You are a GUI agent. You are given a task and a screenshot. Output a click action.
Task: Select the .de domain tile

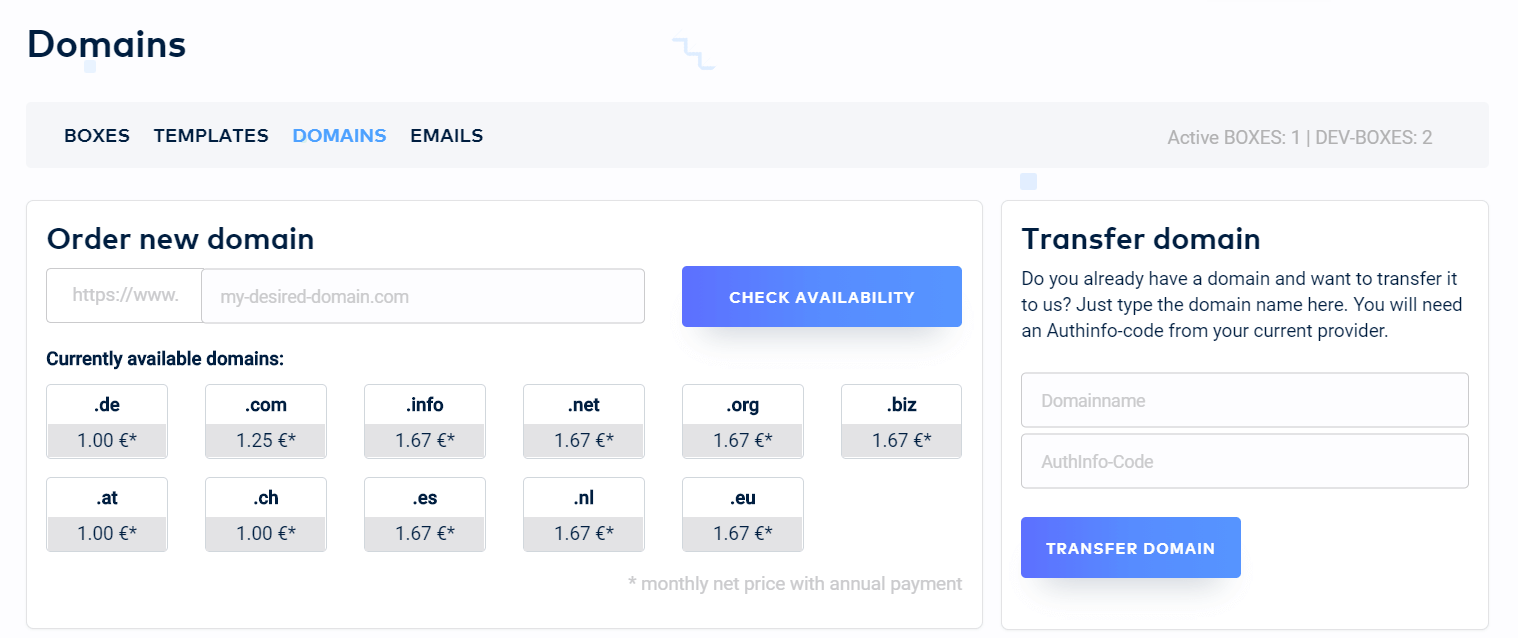click(107, 421)
